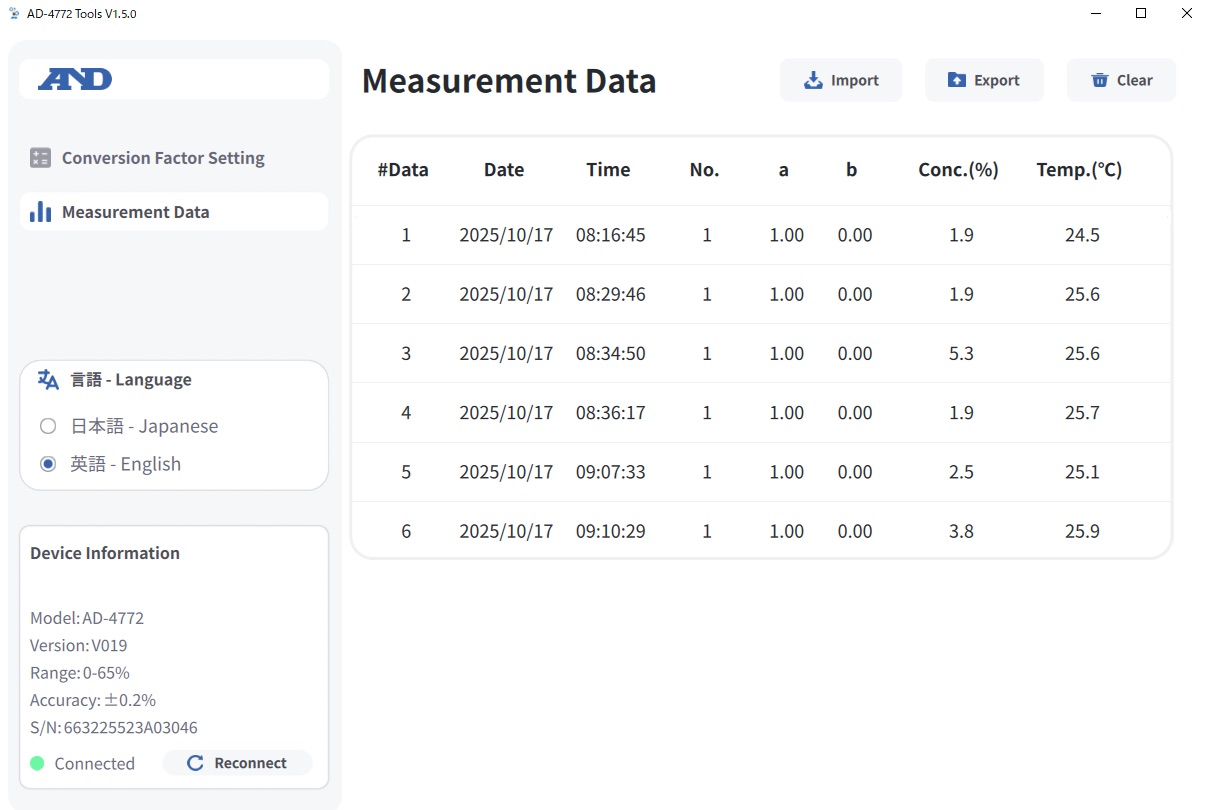Click the Measurement Data bar chart icon
Viewport: 1209px width, 810px height.
click(40, 212)
